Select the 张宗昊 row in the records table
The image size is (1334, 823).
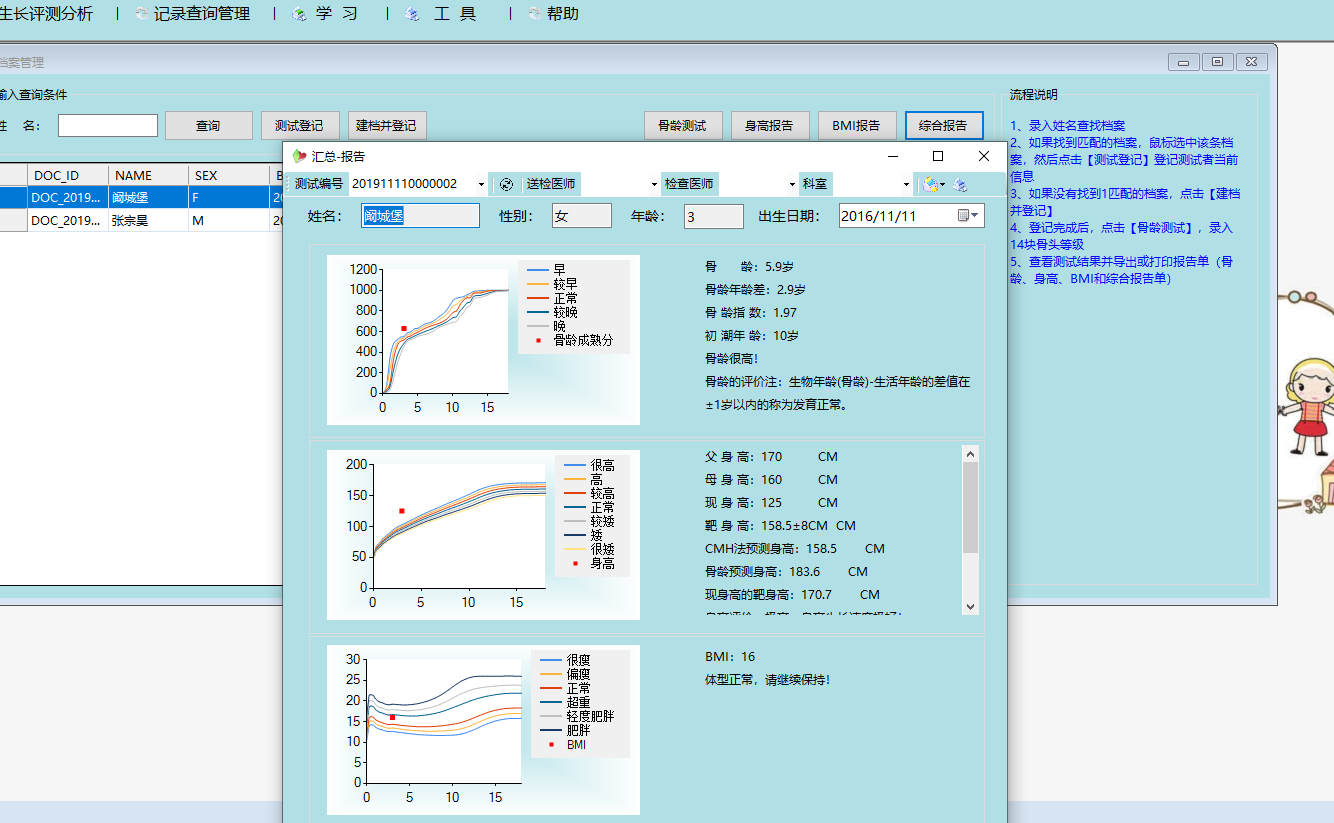pyautogui.click(x=141, y=221)
